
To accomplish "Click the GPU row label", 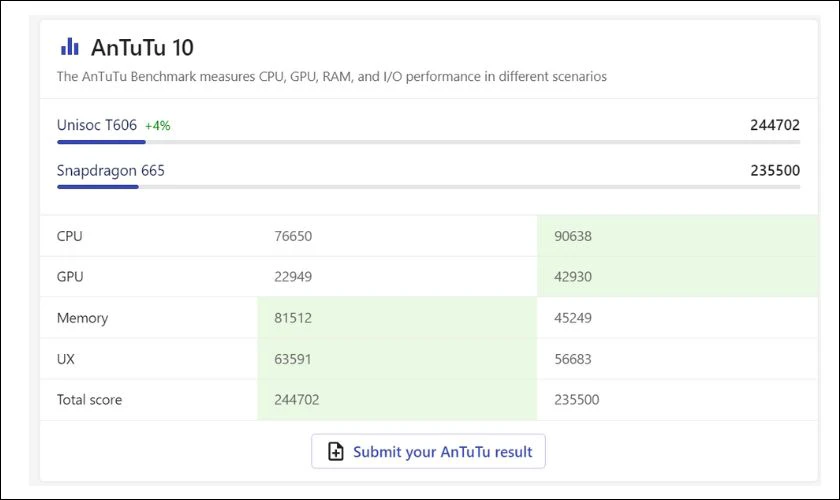I will pyautogui.click(x=70, y=277).
